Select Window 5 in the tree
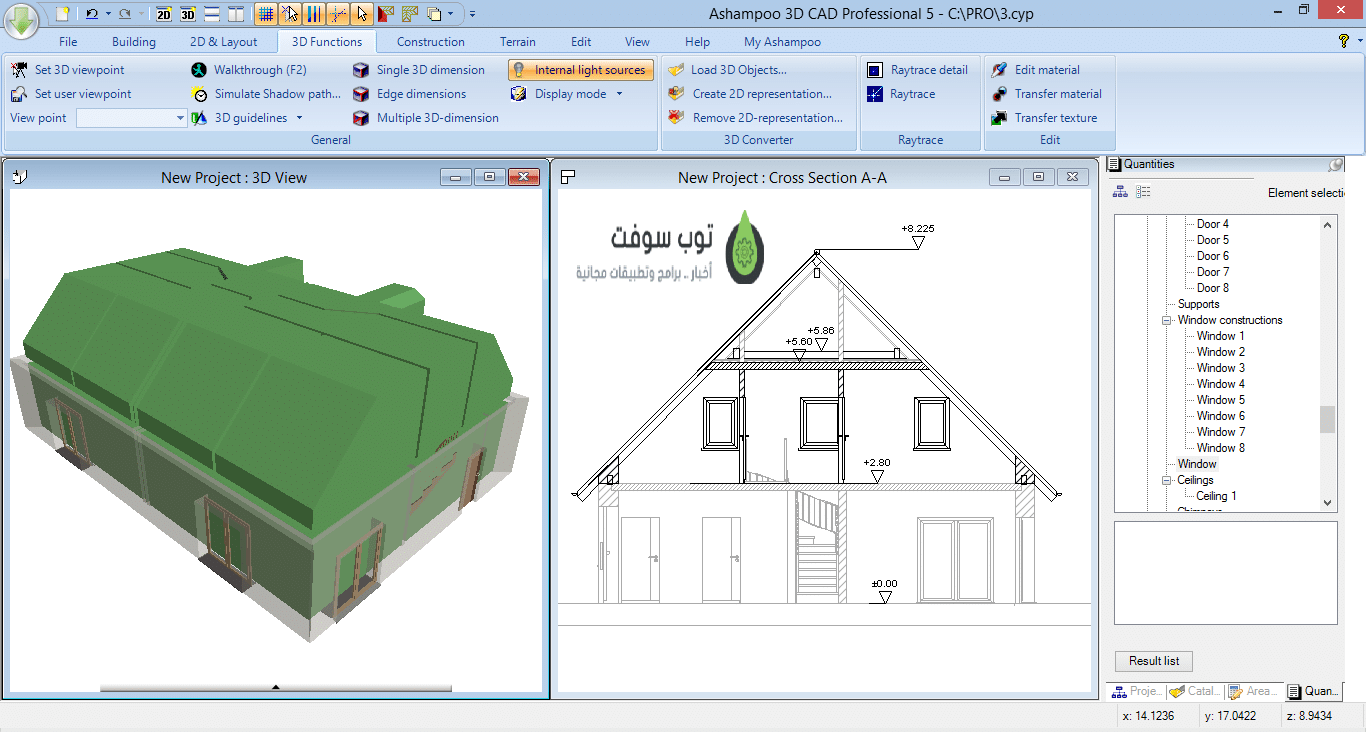1366x732 pixels. 1221,400
